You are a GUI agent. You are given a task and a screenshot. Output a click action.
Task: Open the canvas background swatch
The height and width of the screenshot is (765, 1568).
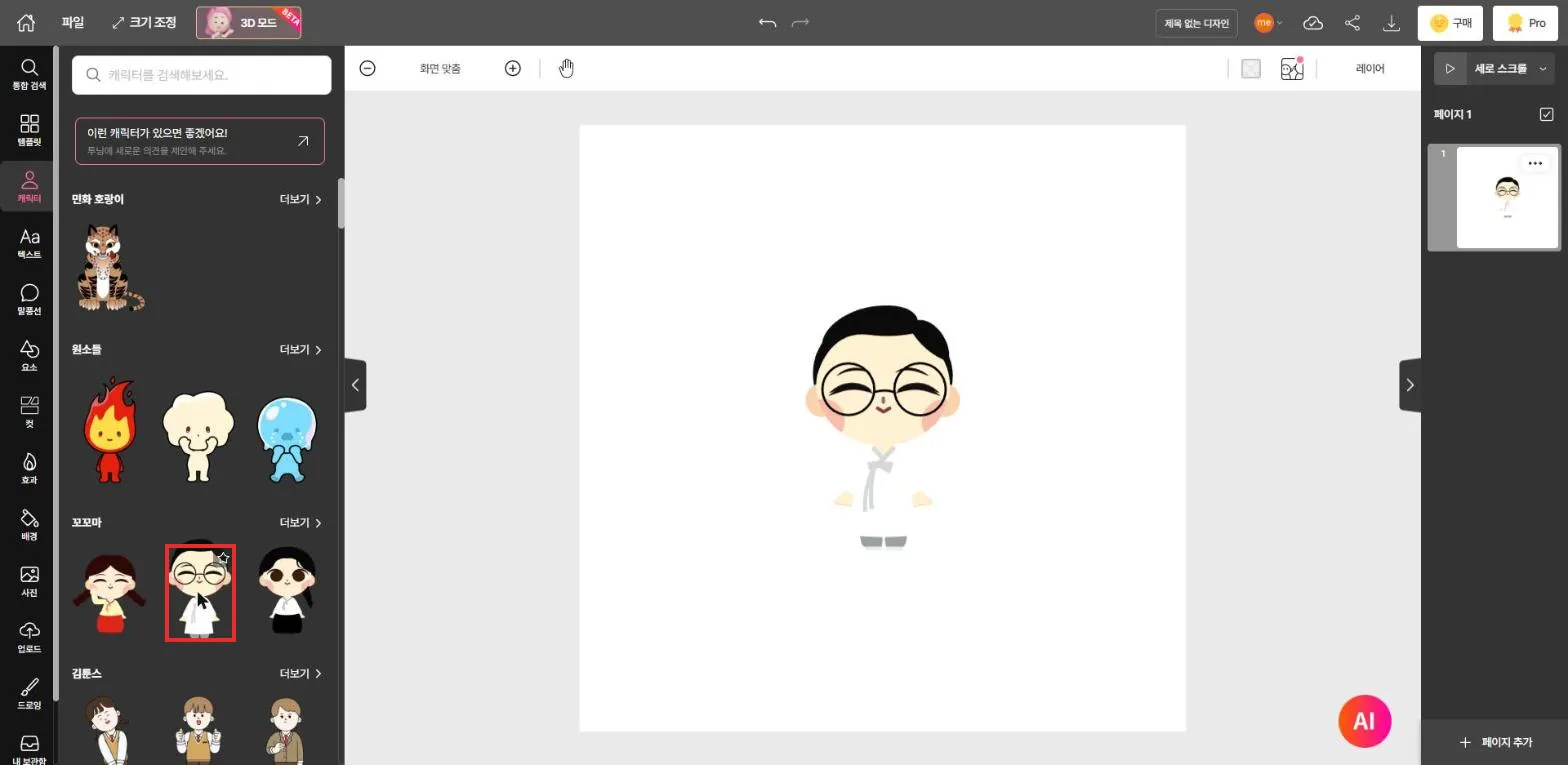point(1251,68)
